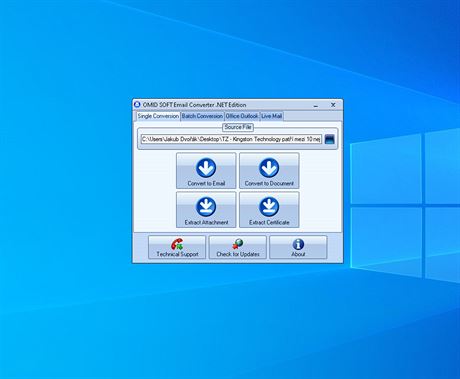Click Check for Updates

(x=238, y=247)
